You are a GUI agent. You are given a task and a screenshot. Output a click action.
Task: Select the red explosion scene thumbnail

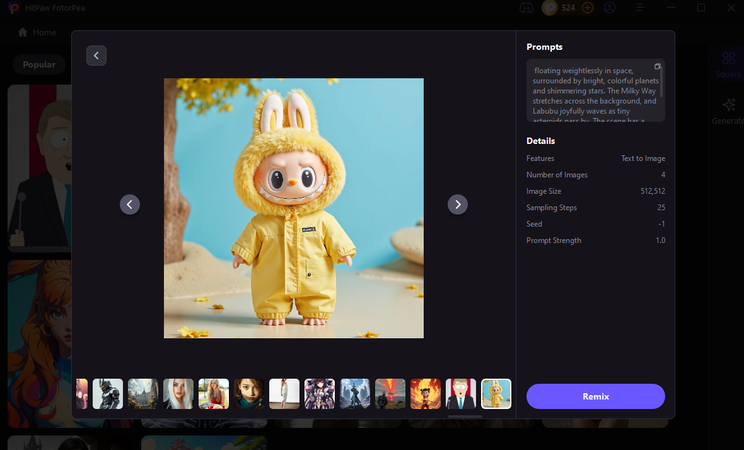pyautogui.click(x=390, y=394)
